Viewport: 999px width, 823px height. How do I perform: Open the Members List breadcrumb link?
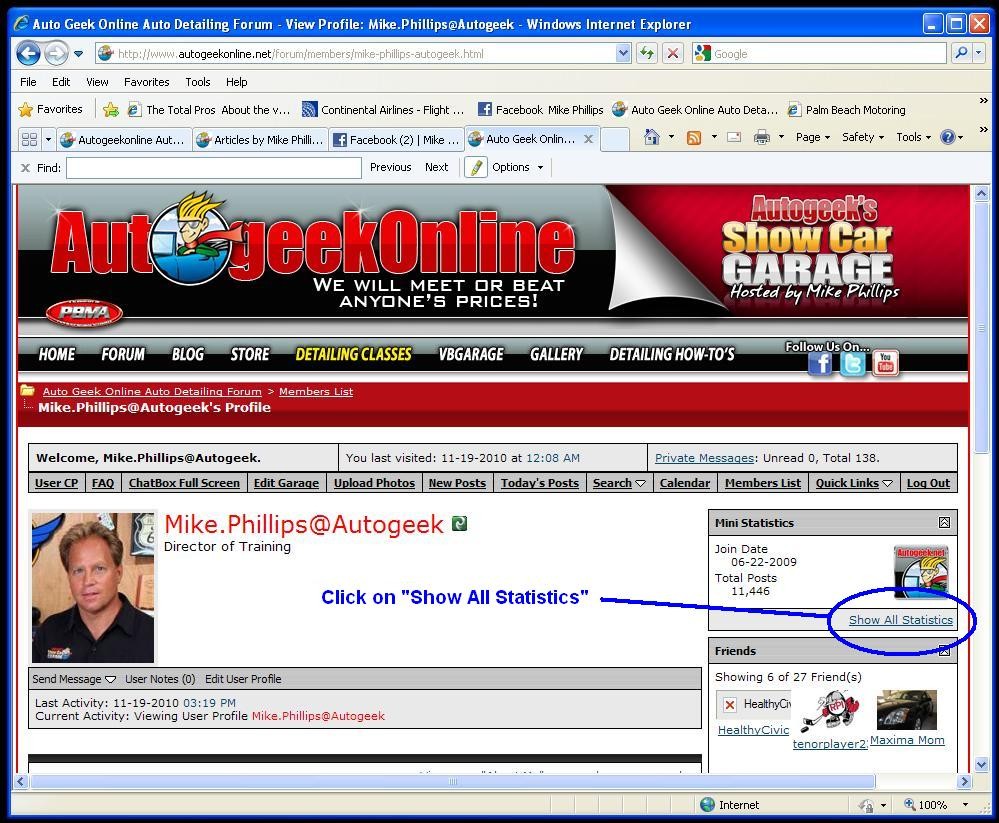click(x=315, y=391)
